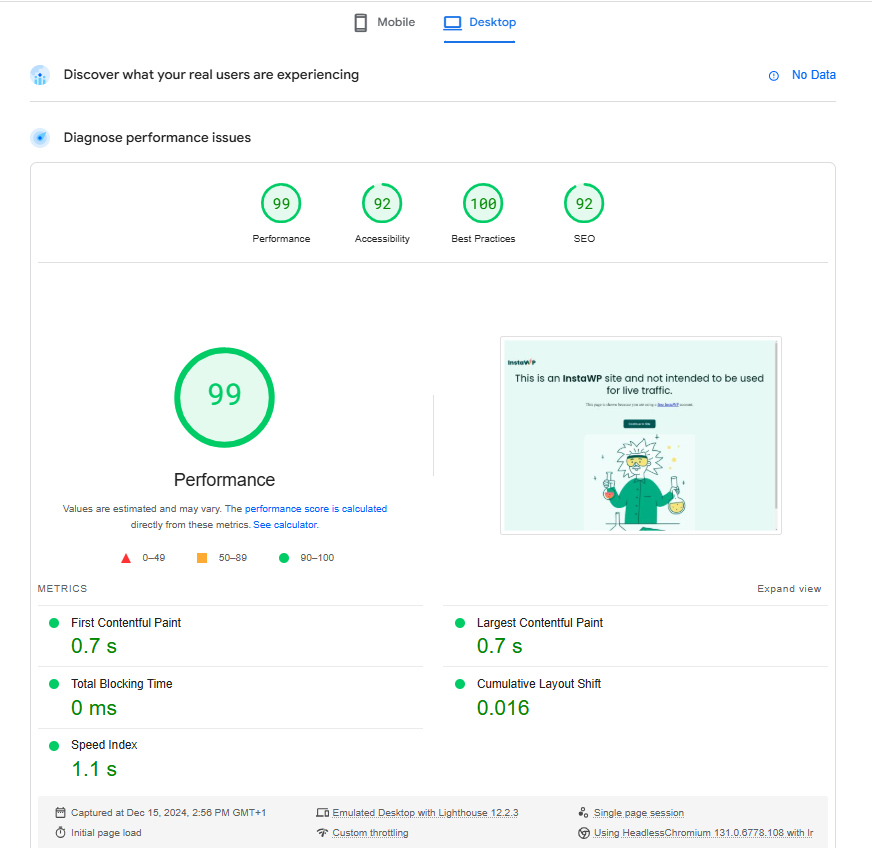The image size is (872, 848).
Task: Jump to the Best Practices score gauge
Action: pos(483,204)
